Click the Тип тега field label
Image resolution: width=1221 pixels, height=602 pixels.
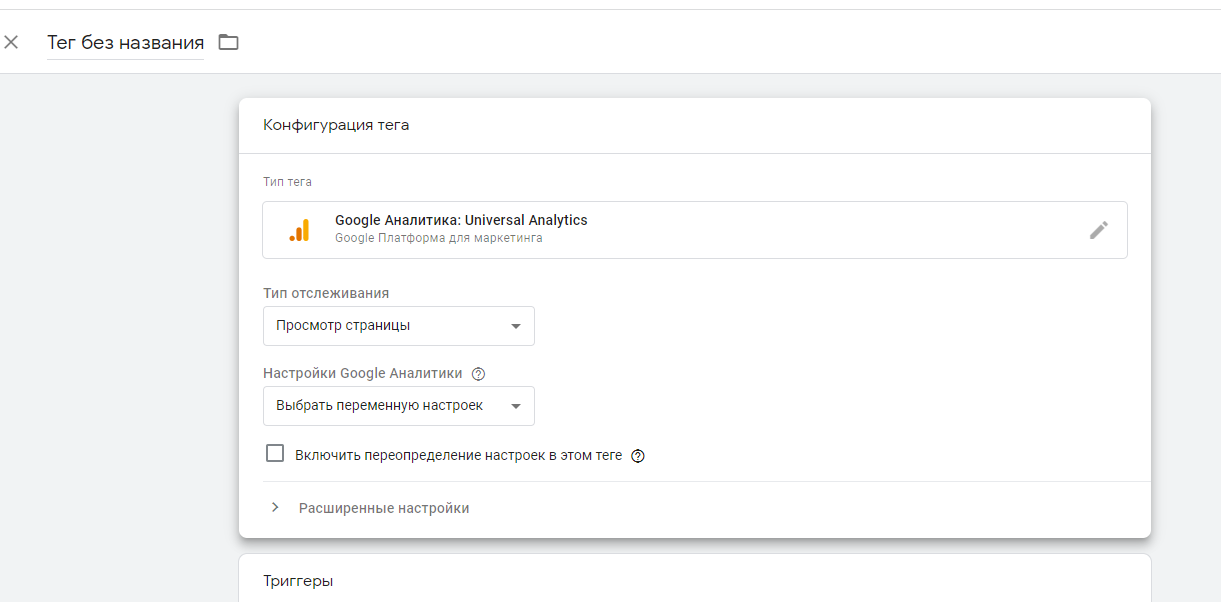287,182
